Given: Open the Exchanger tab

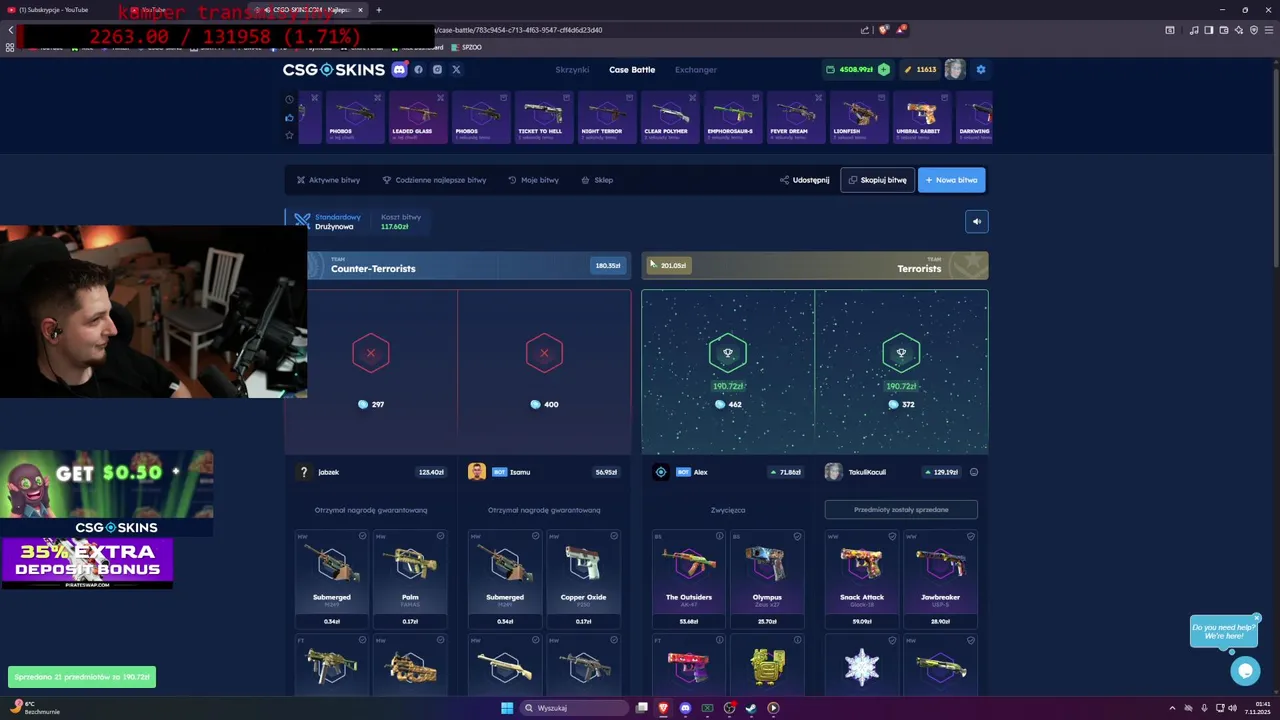Looking at the screenshot, I should tap(696, 70).
